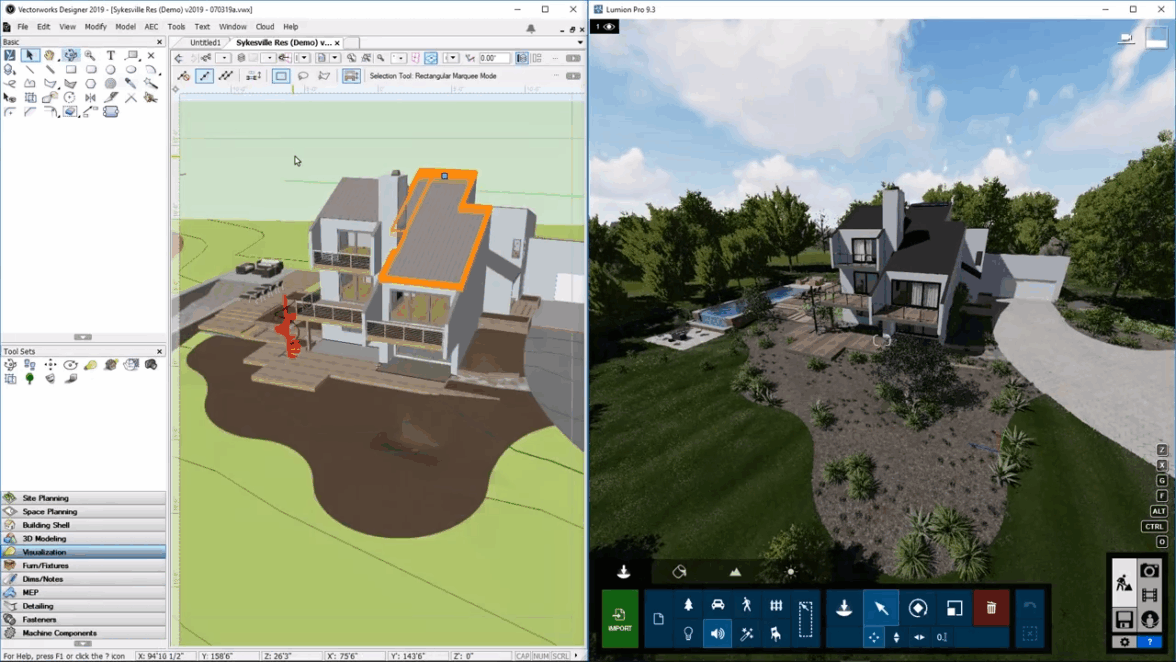Select the Nature tree category icon
1176x662 pixels.
pos(688,605)
